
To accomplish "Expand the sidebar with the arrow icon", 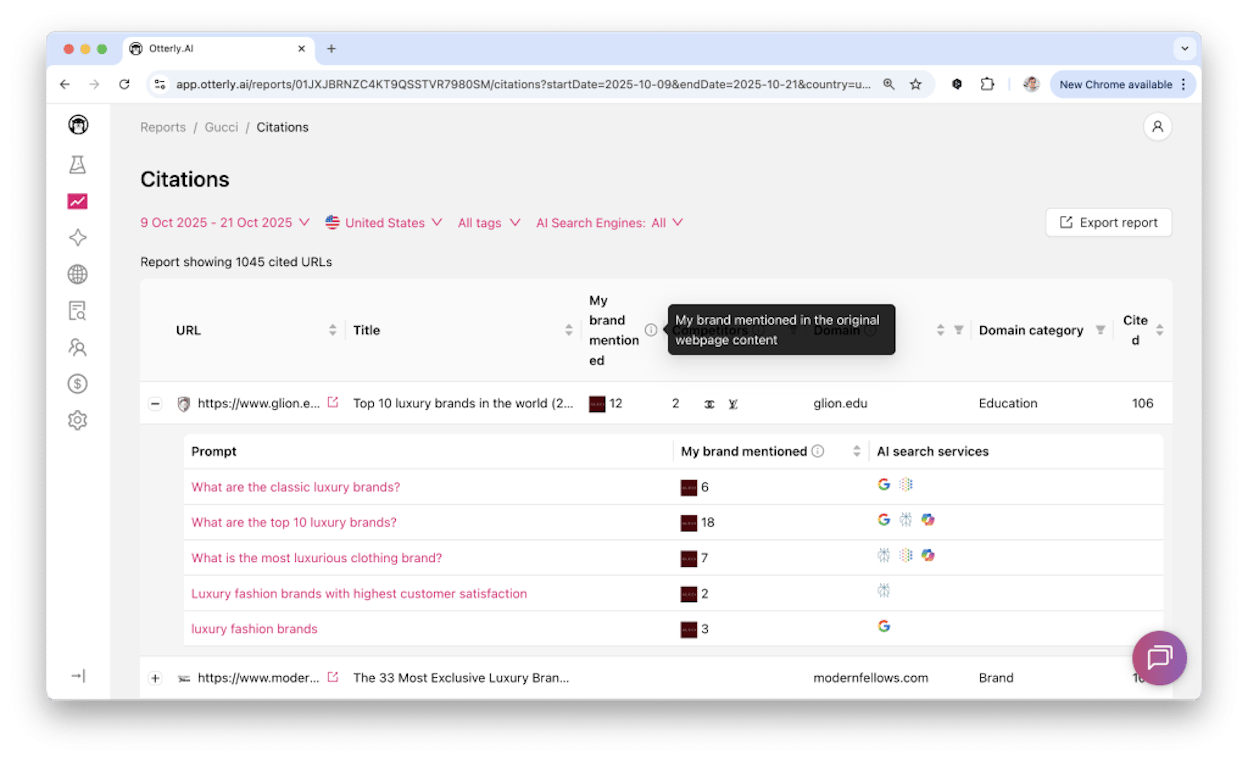I will coord(78,676).
